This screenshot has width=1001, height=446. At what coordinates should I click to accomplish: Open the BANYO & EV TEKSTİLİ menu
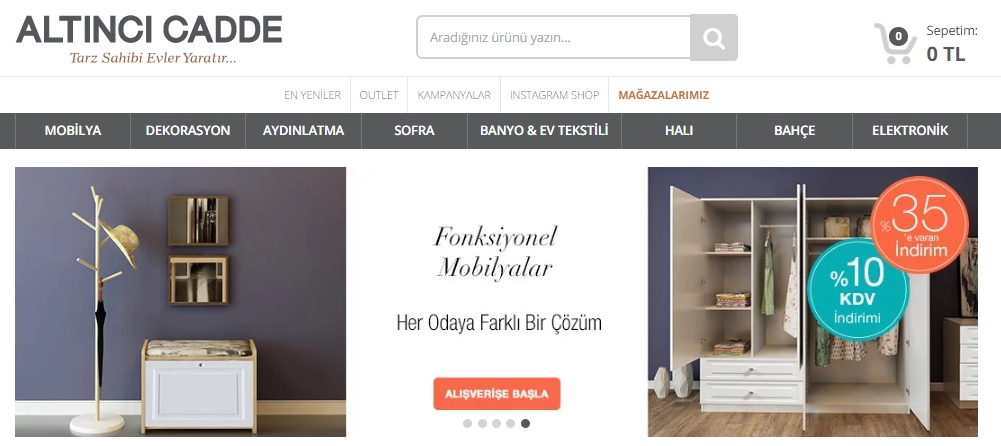(x=544, y=131)
